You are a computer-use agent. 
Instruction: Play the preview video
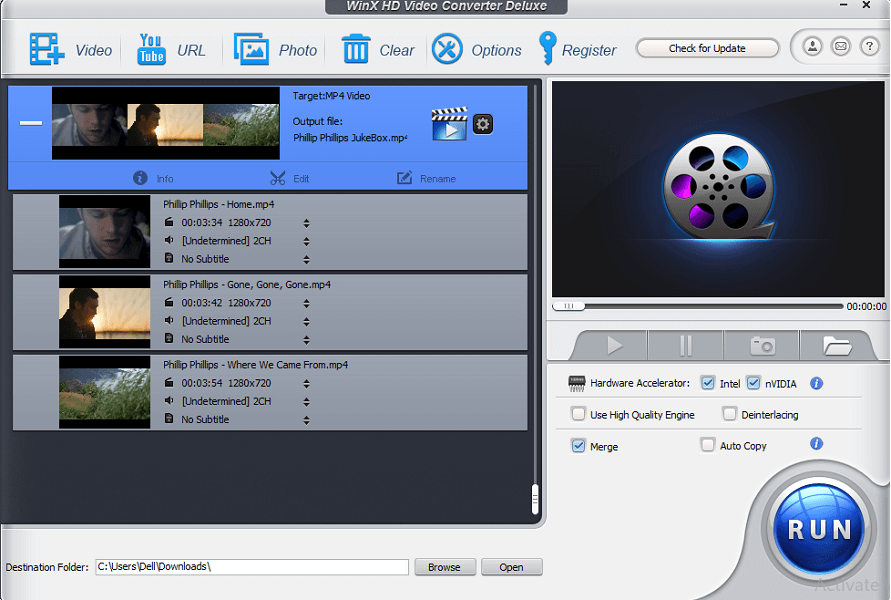pos(614,345)
